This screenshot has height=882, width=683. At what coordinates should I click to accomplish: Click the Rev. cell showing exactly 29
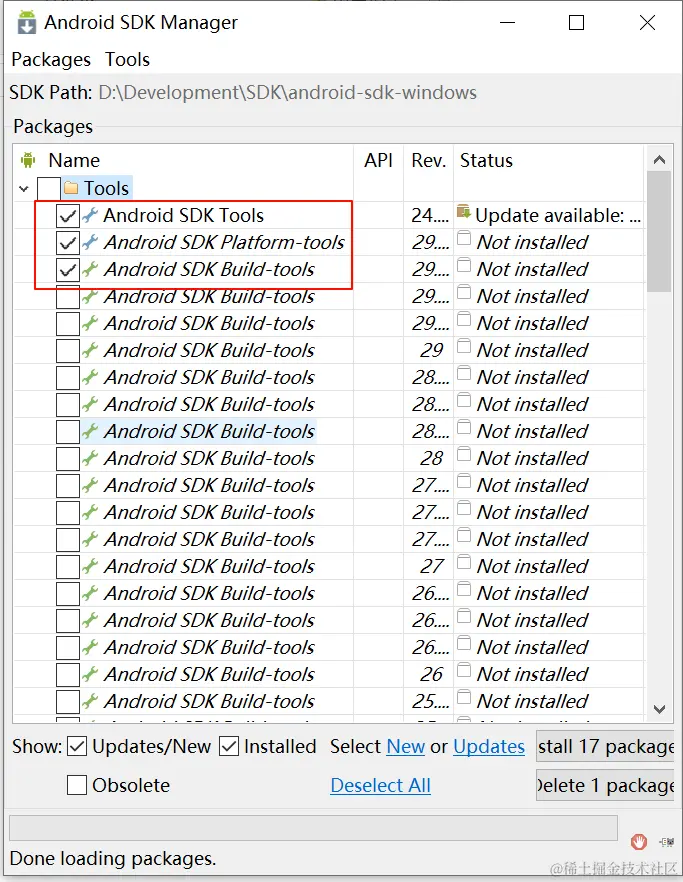432,350
